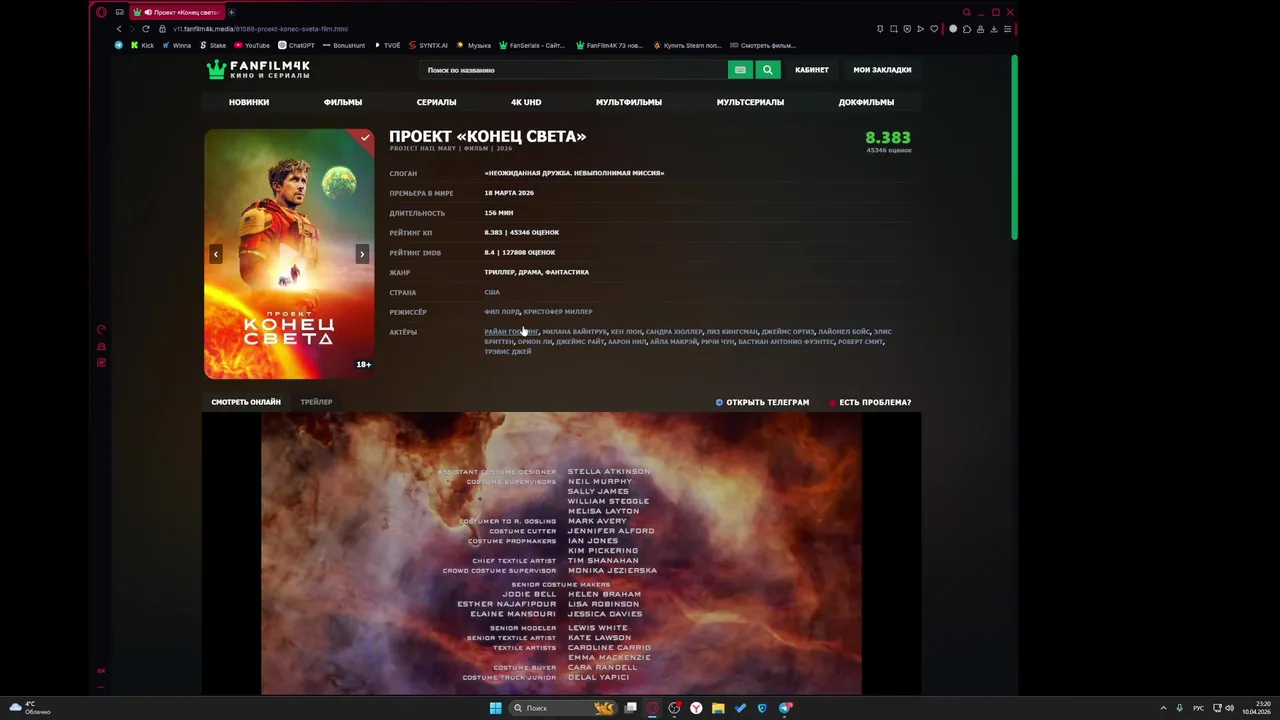Click the page vertical scrollbar
This screenshot has height=720, width=1280.
coord(1014,148)
